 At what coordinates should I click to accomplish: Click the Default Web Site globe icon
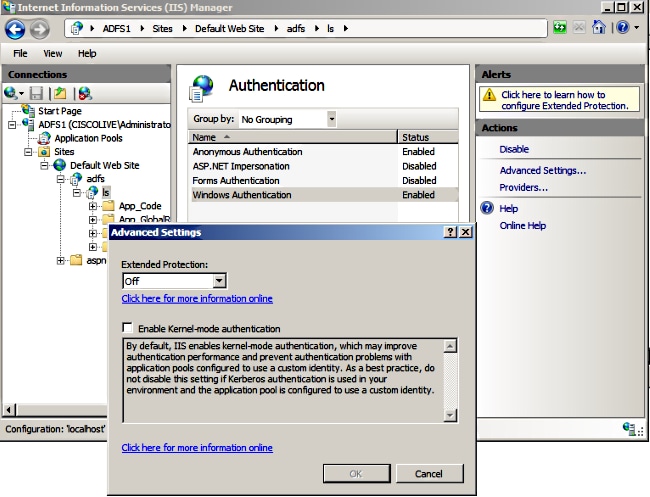[60, 165]
